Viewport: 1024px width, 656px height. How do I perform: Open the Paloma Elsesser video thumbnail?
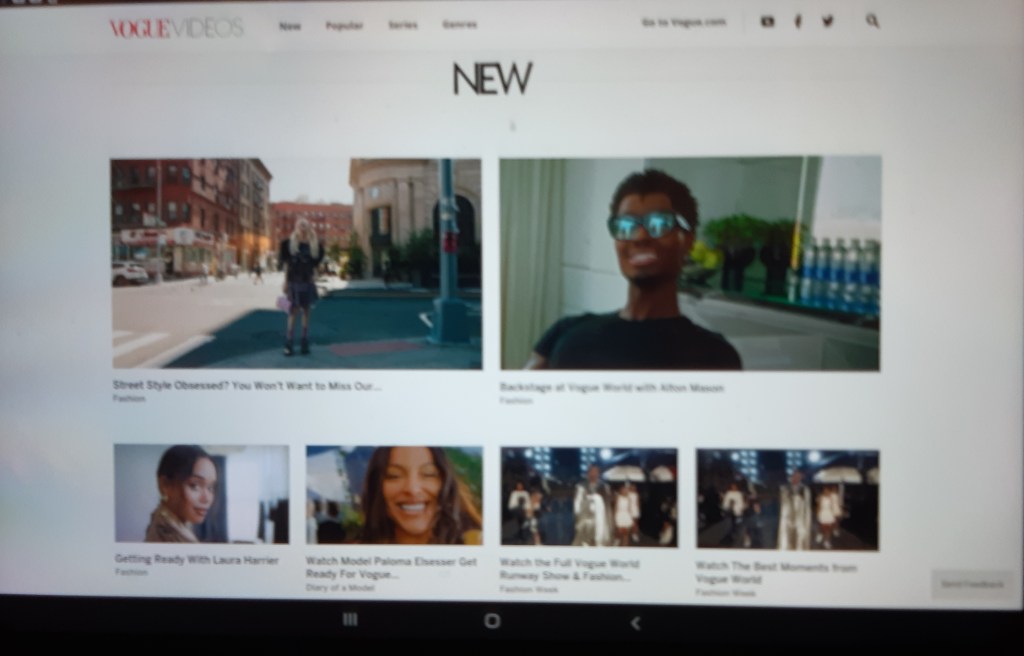[x=394, y=495]
